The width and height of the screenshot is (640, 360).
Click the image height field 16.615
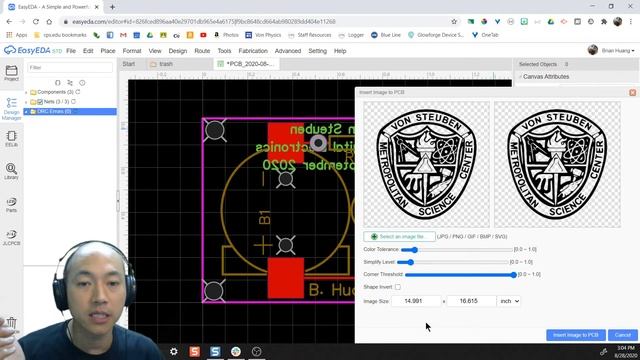coord(471,301)
